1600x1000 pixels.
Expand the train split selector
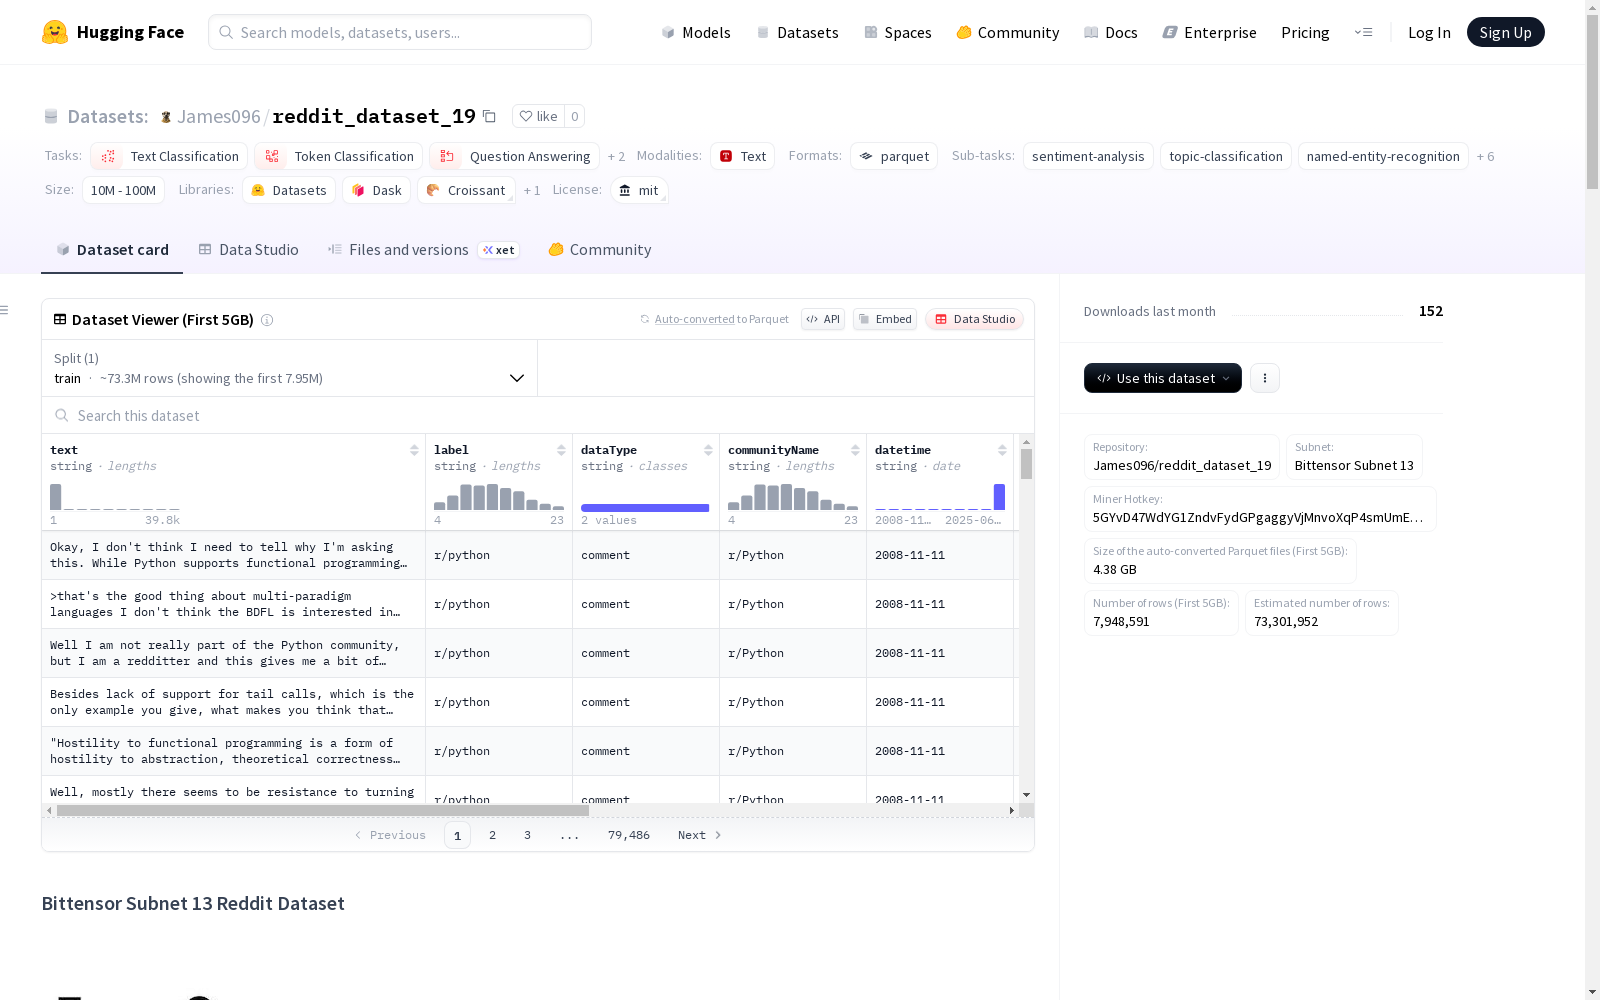click(289, 368)
